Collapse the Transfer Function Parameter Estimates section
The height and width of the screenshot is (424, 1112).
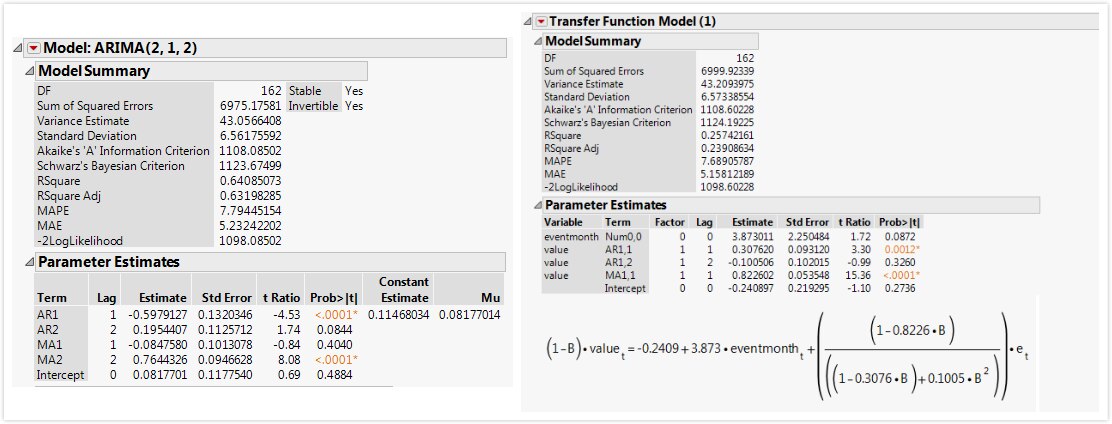pyautogui.click(x=538, y=205)
